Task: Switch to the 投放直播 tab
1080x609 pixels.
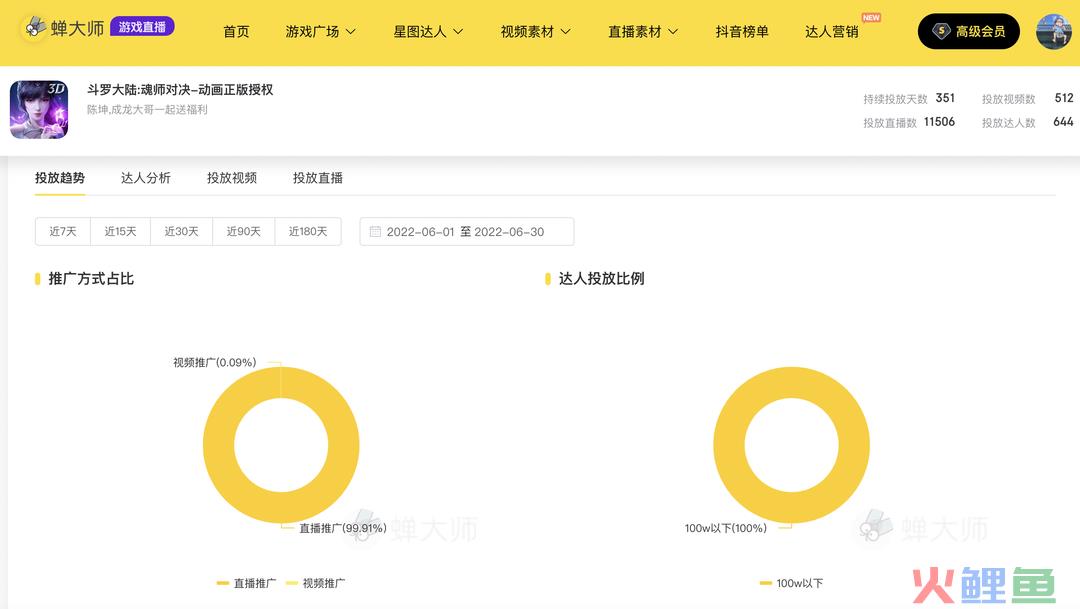Action: pos(318,178)
